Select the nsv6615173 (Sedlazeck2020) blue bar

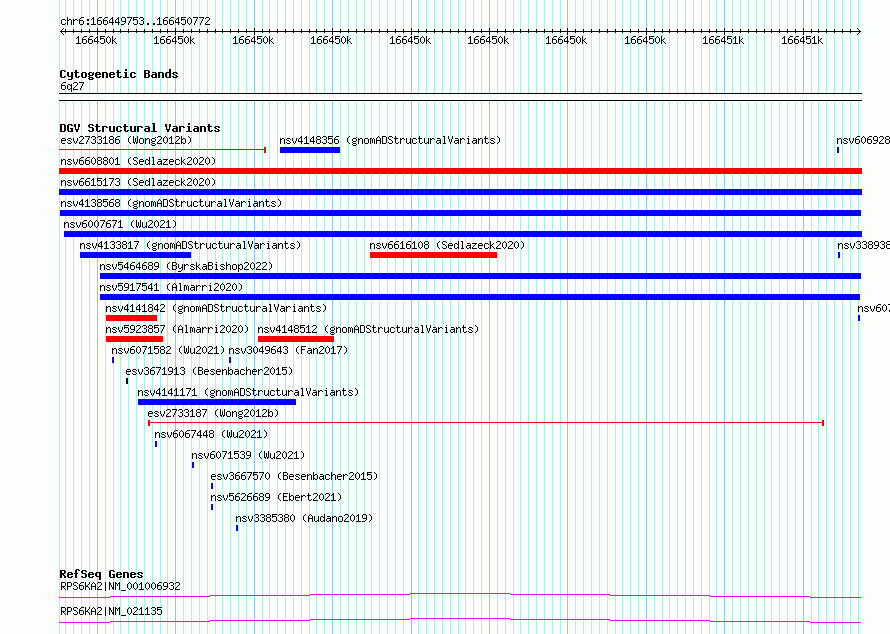(x=460, y=192)
